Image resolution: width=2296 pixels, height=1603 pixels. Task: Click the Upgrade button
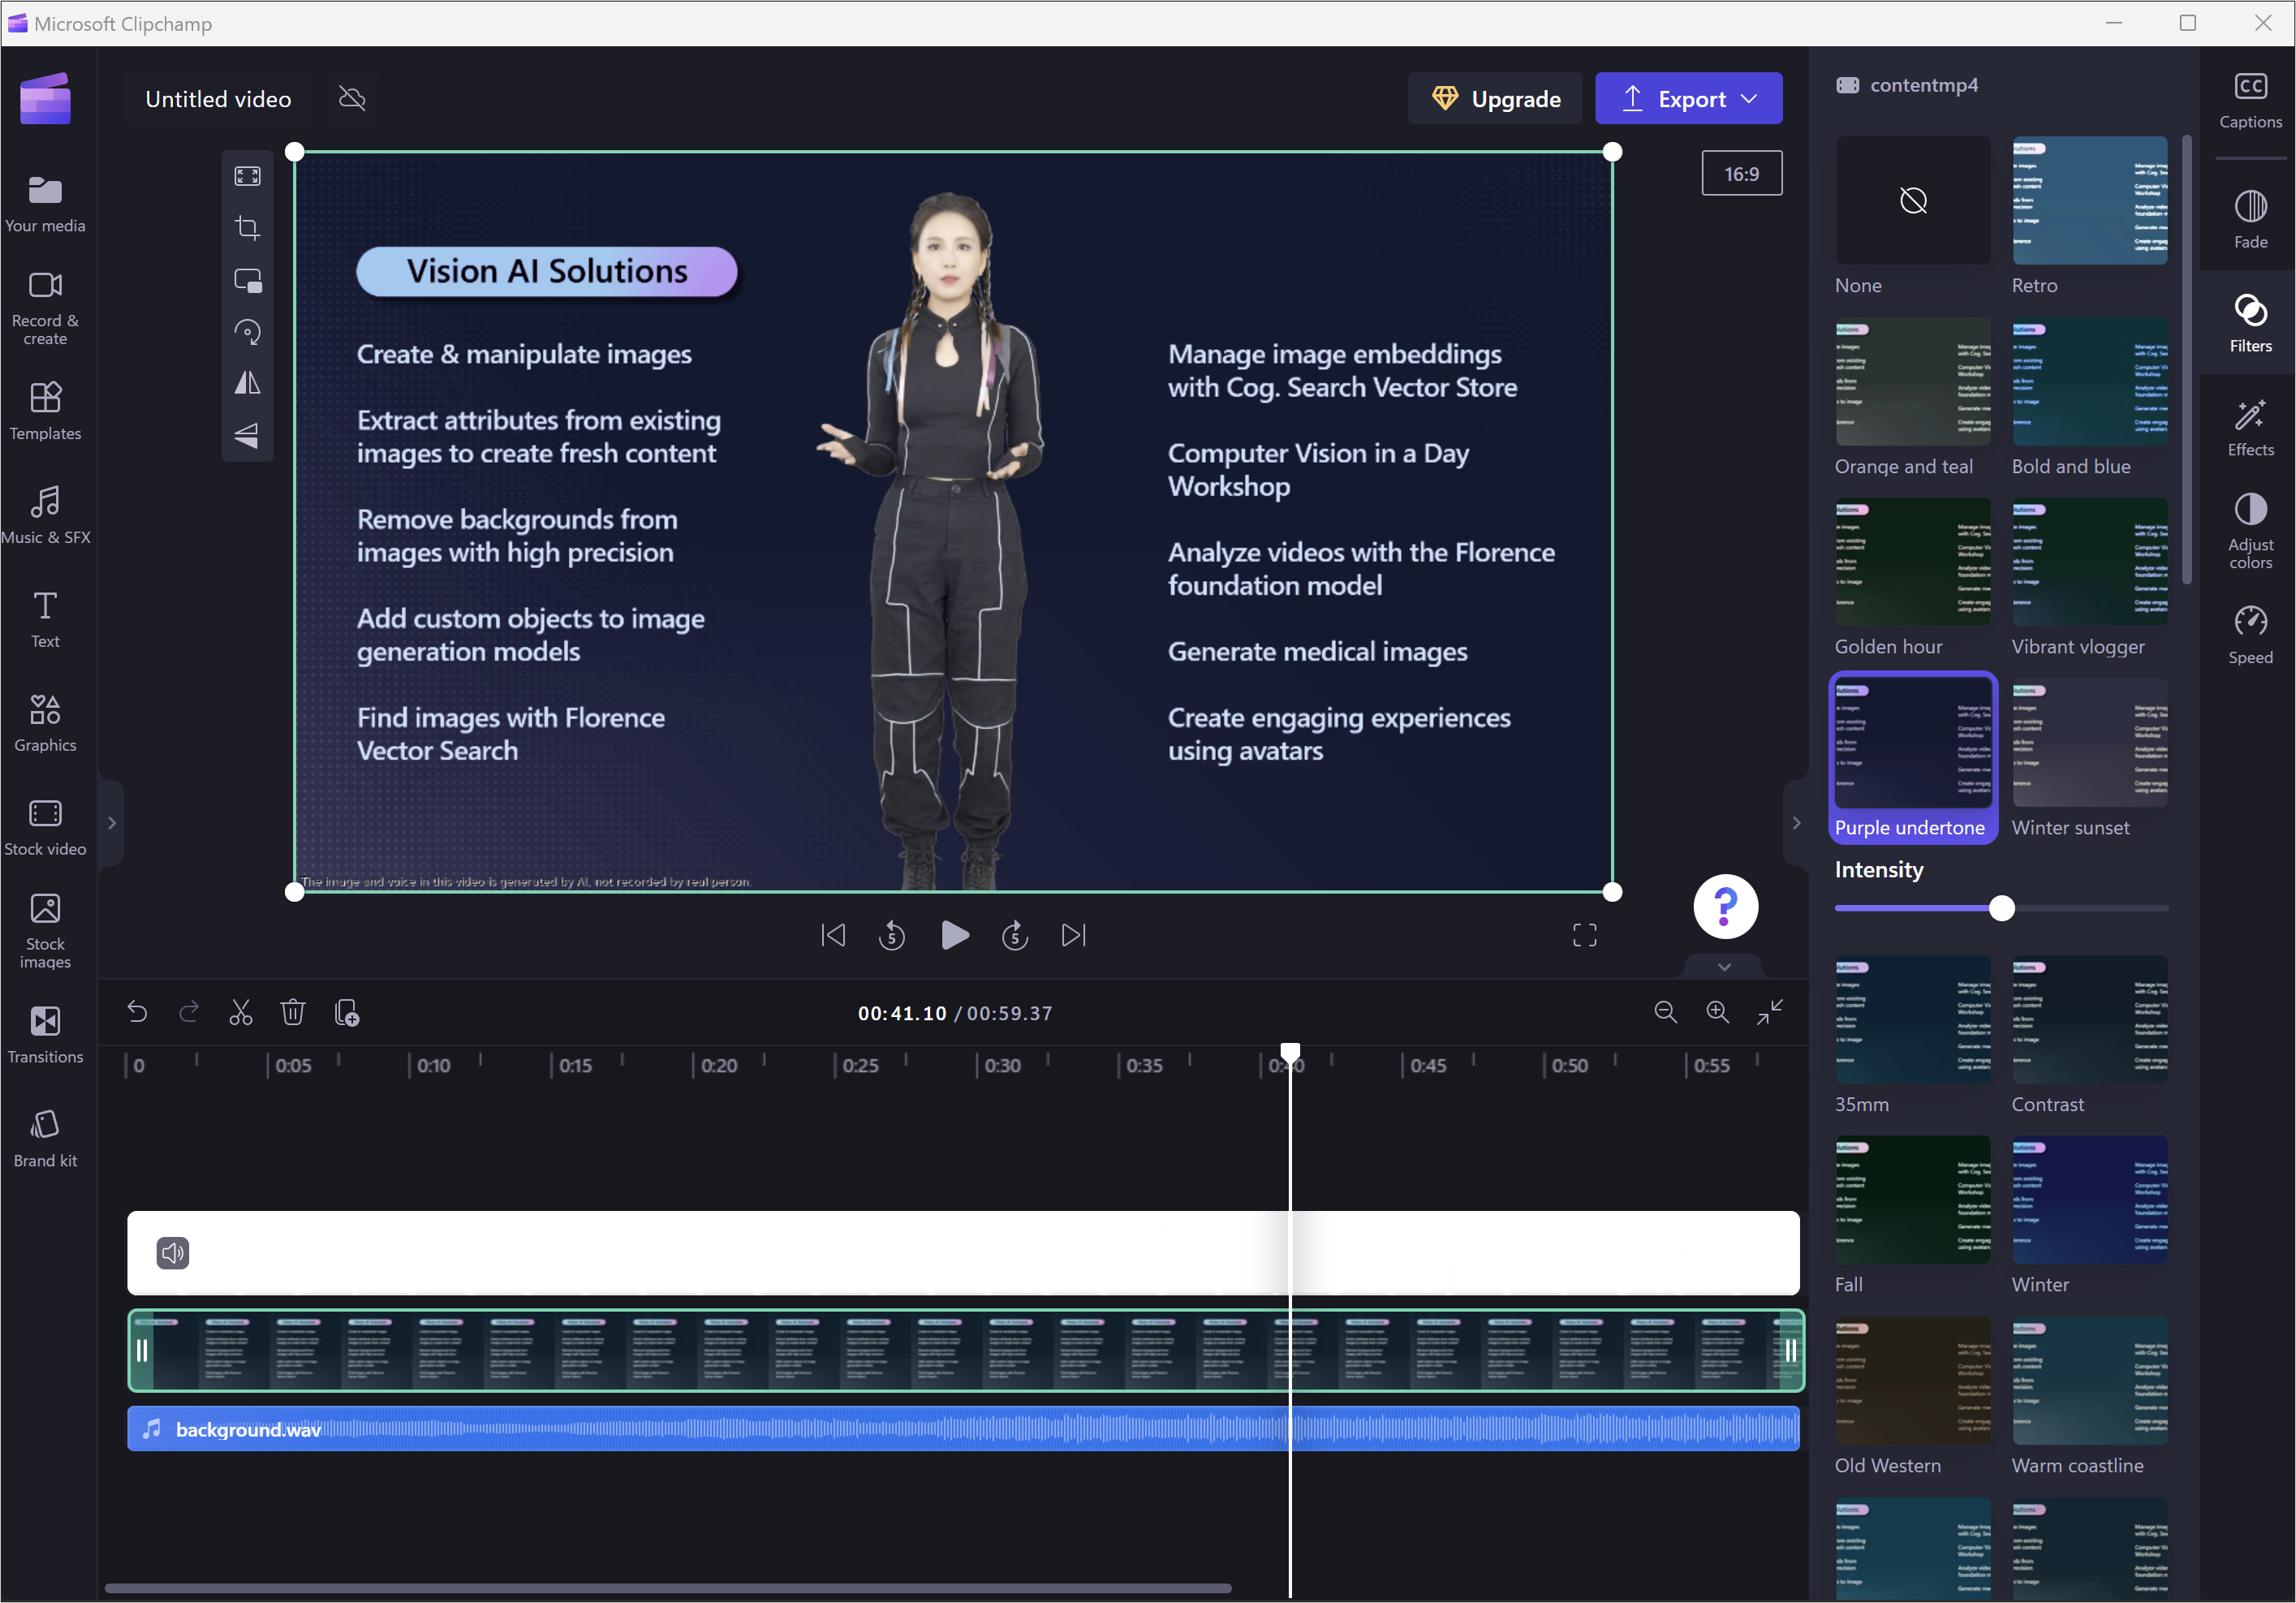(1495, 98)
